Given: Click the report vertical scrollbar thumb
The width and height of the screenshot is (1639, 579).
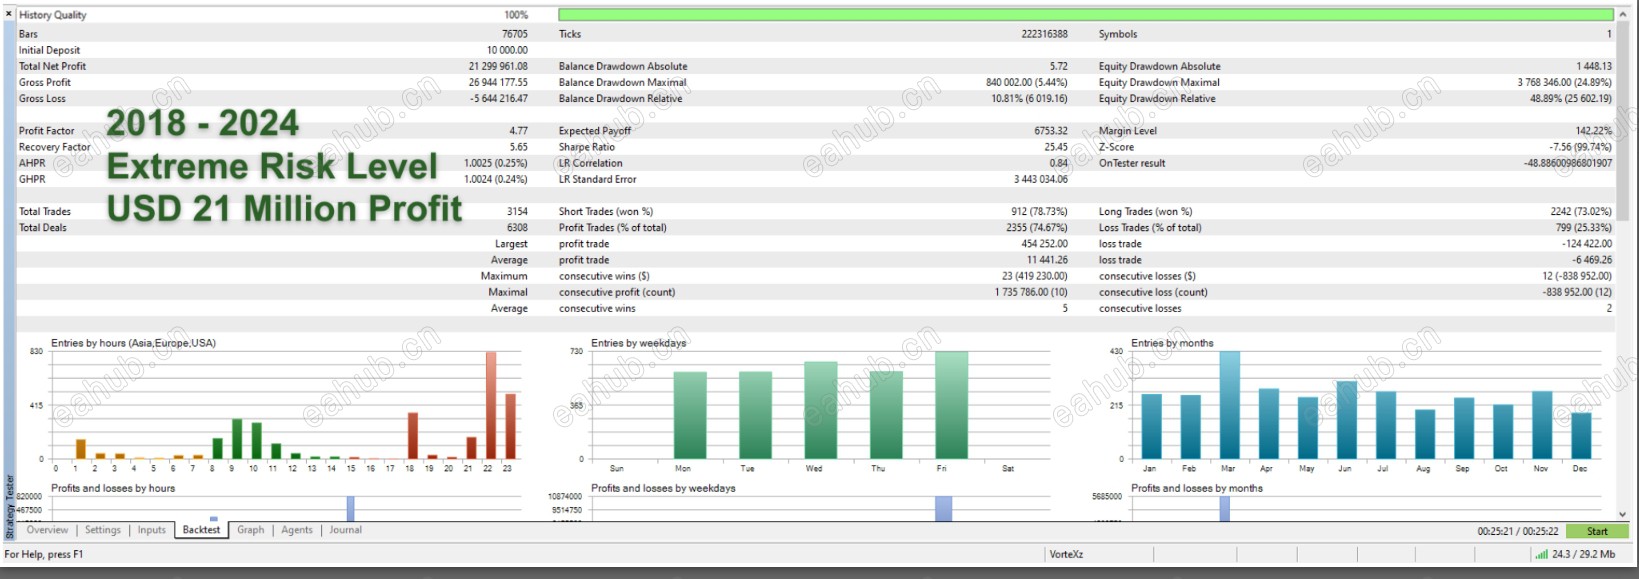Looking at the screenshot, I should click(1622, 120).
